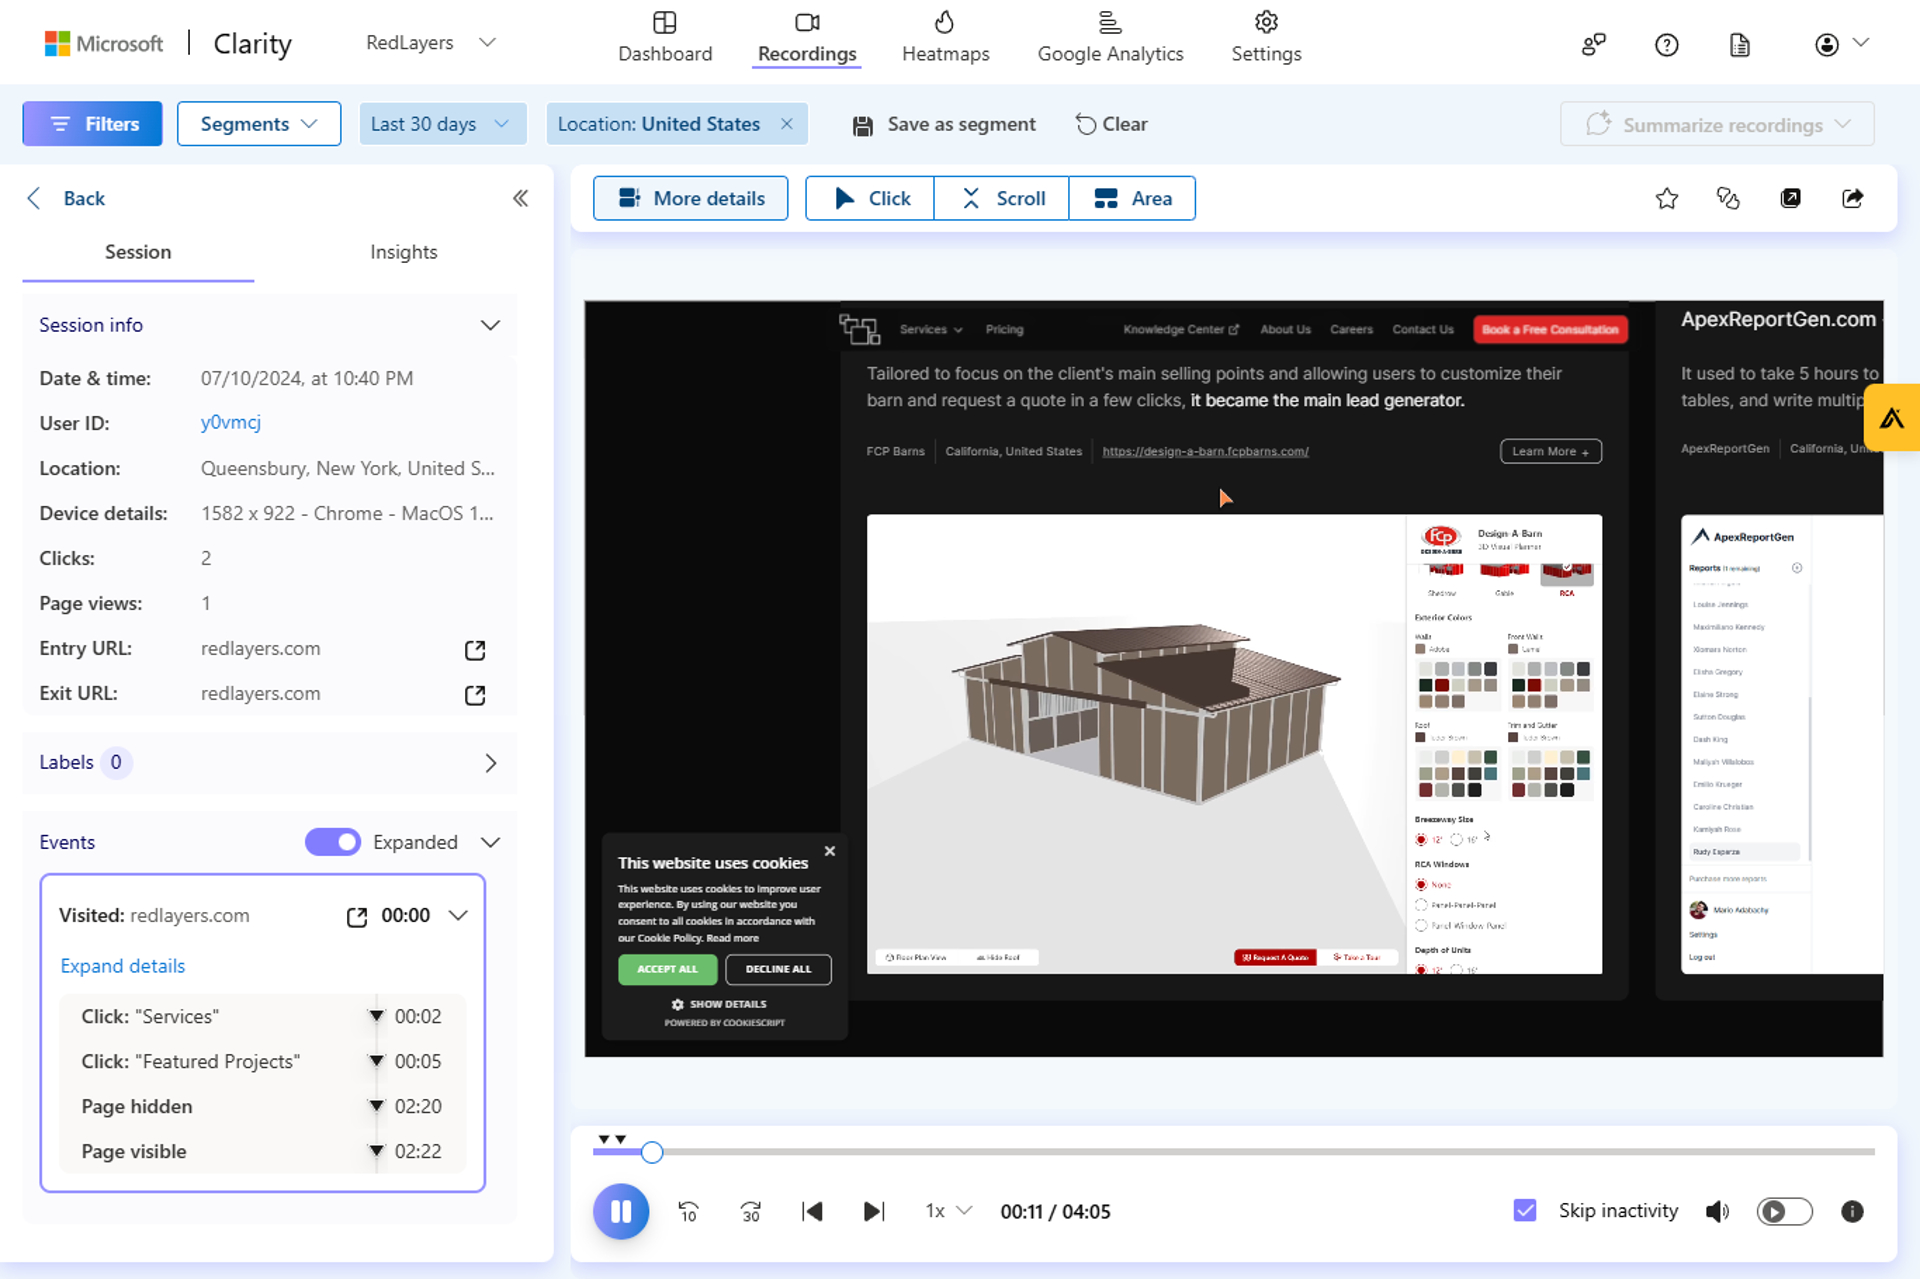
Task: Select the Scroll heatmap mode
Action: [1002, 198]
